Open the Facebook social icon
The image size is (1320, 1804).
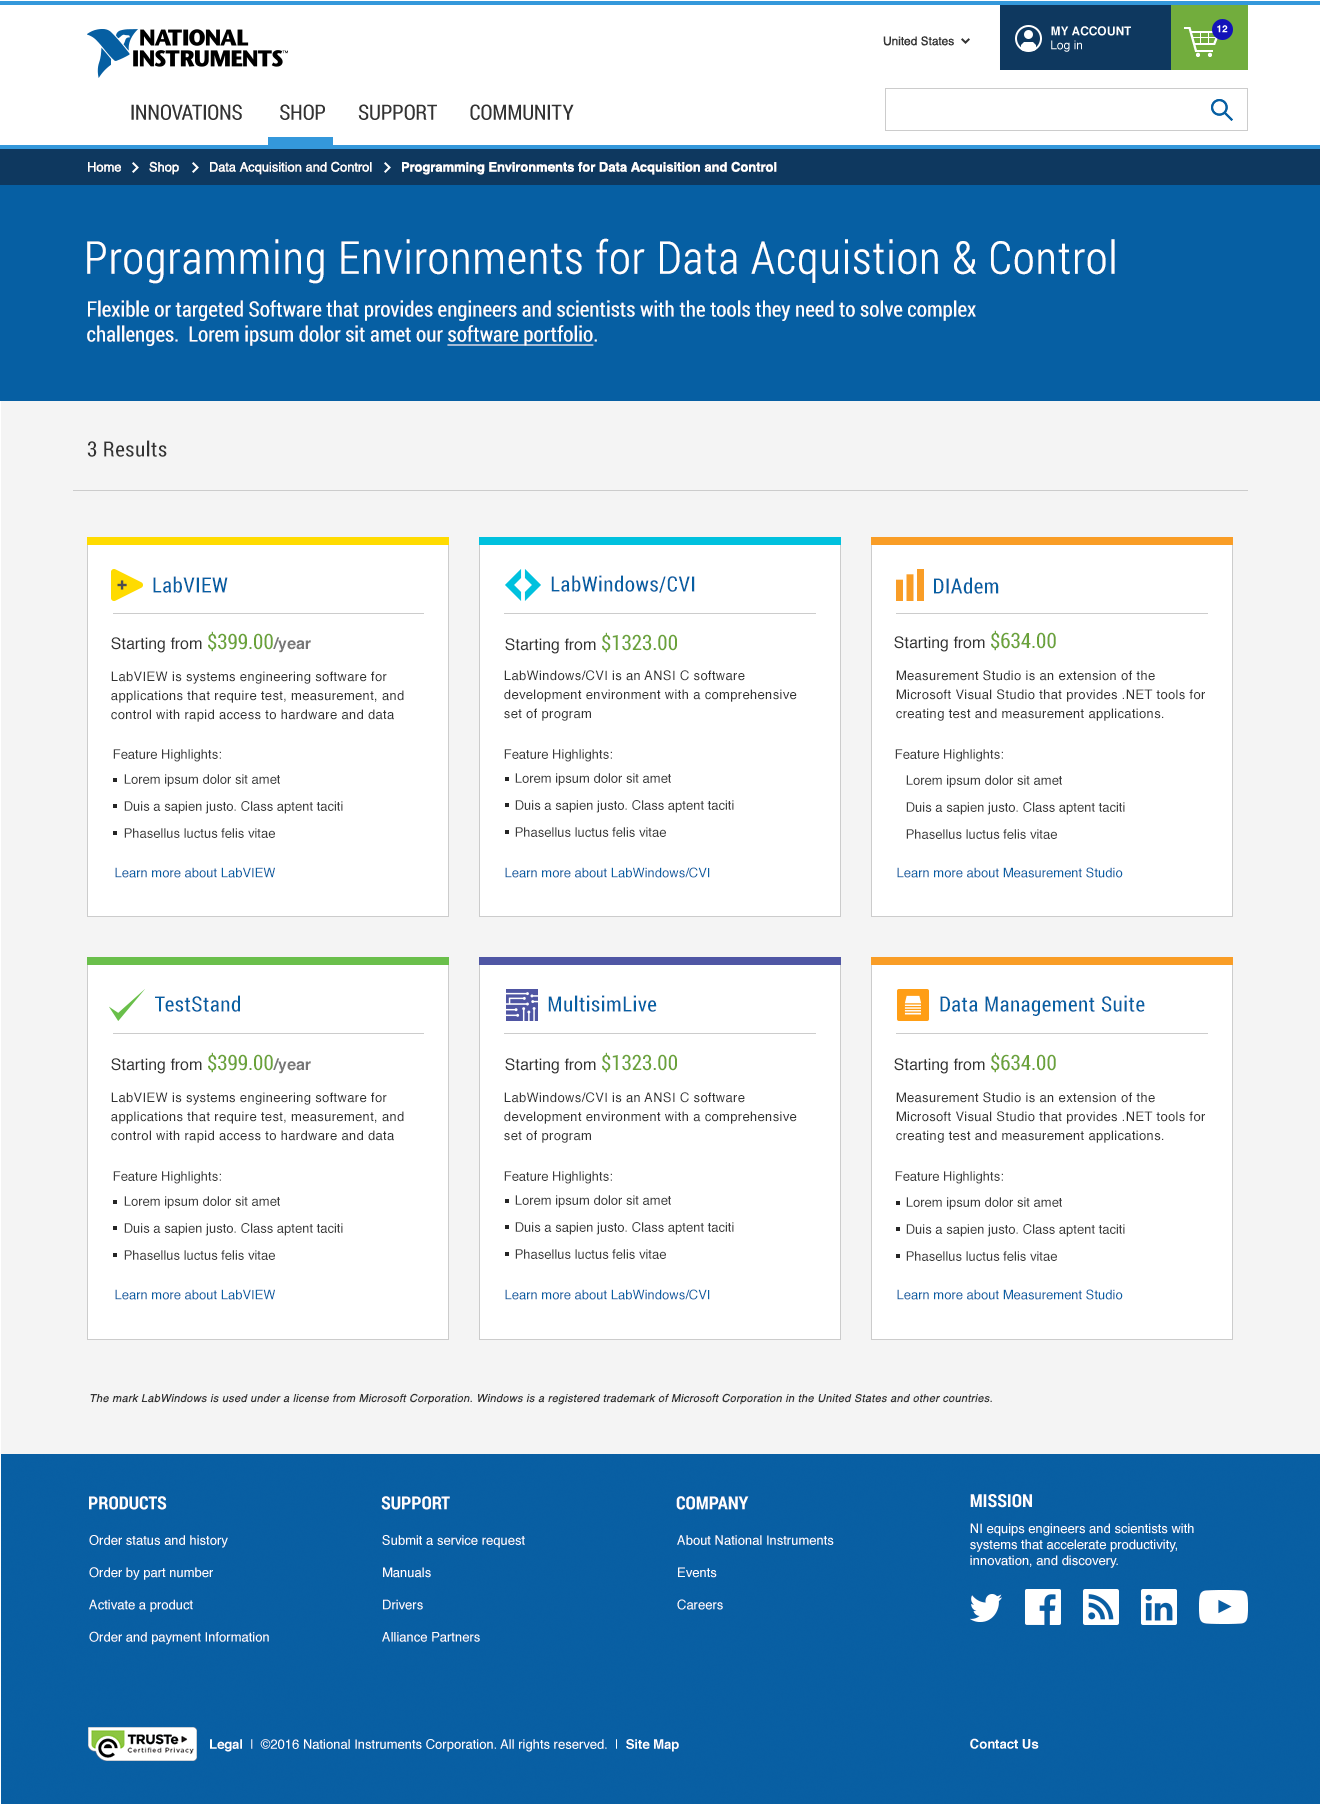[x=1042, y=1608]
